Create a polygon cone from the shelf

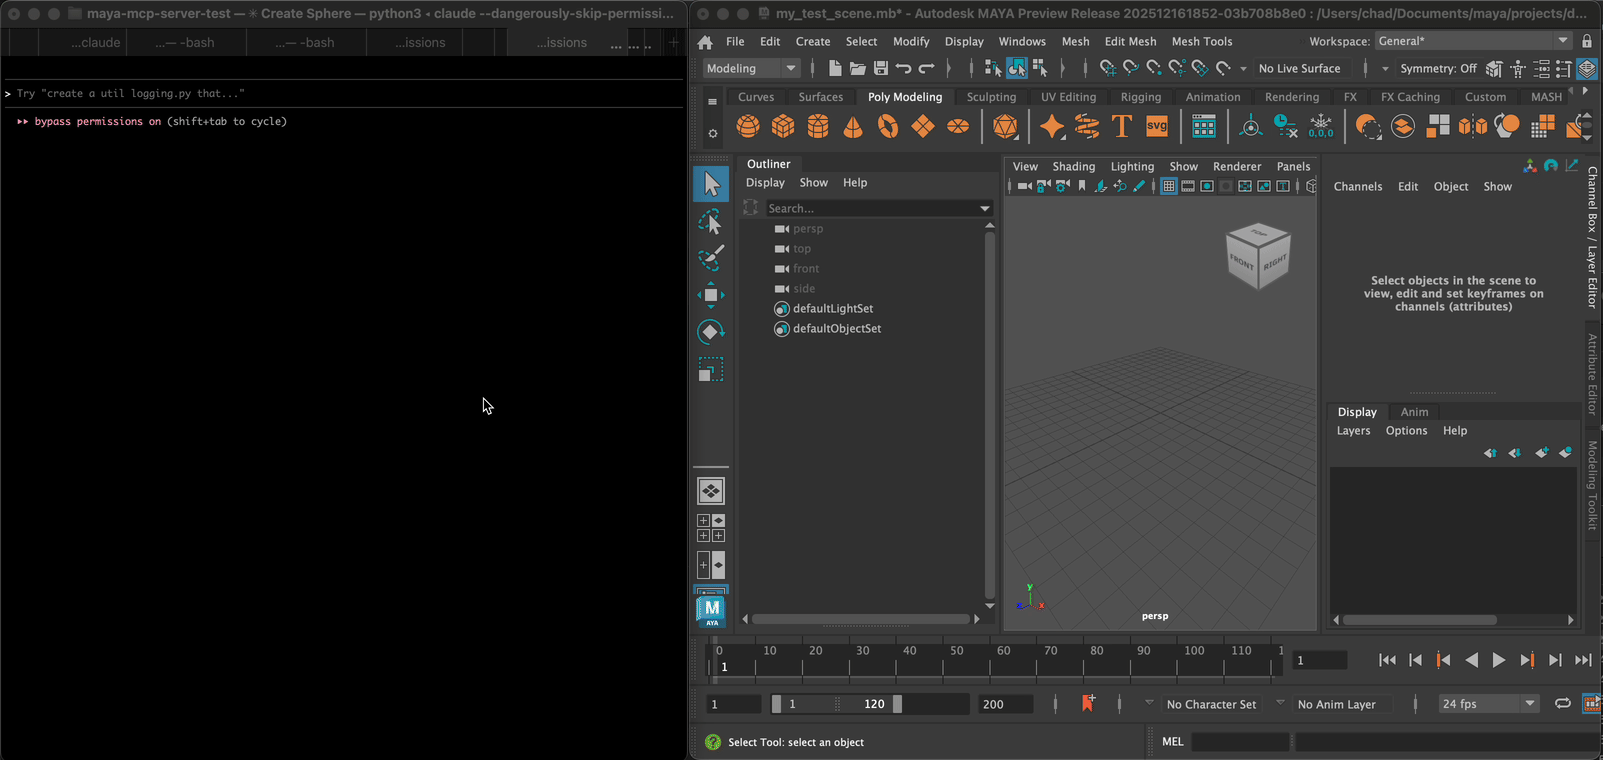tap(853, 127)
